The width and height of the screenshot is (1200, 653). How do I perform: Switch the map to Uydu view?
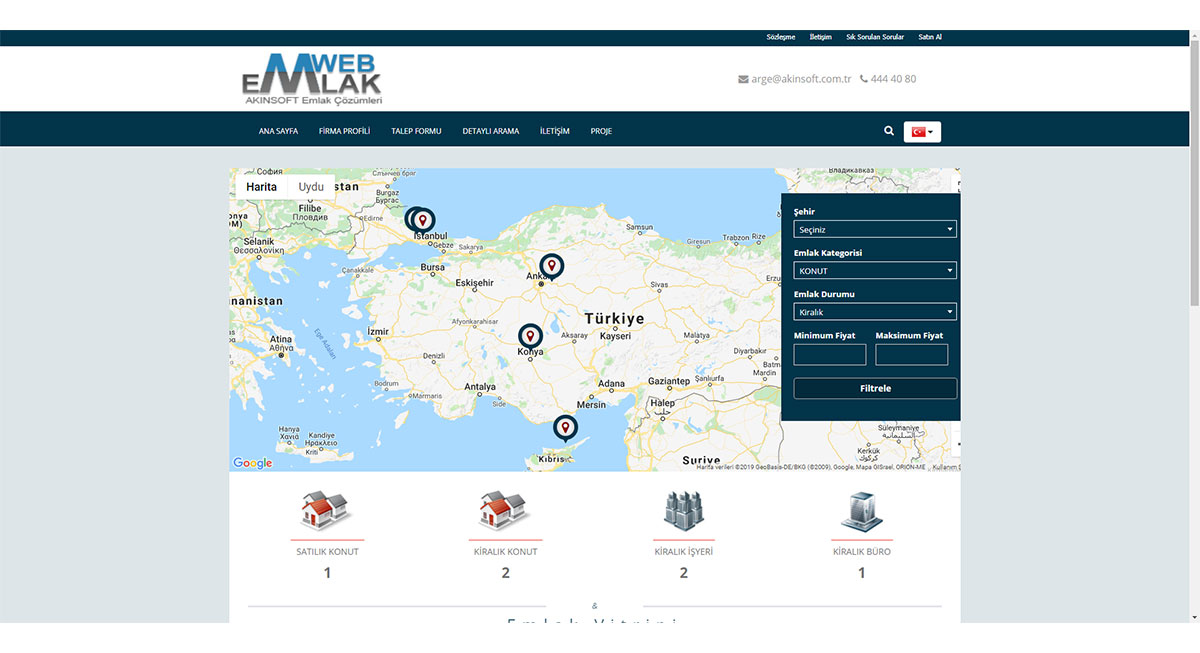point(310,186)
